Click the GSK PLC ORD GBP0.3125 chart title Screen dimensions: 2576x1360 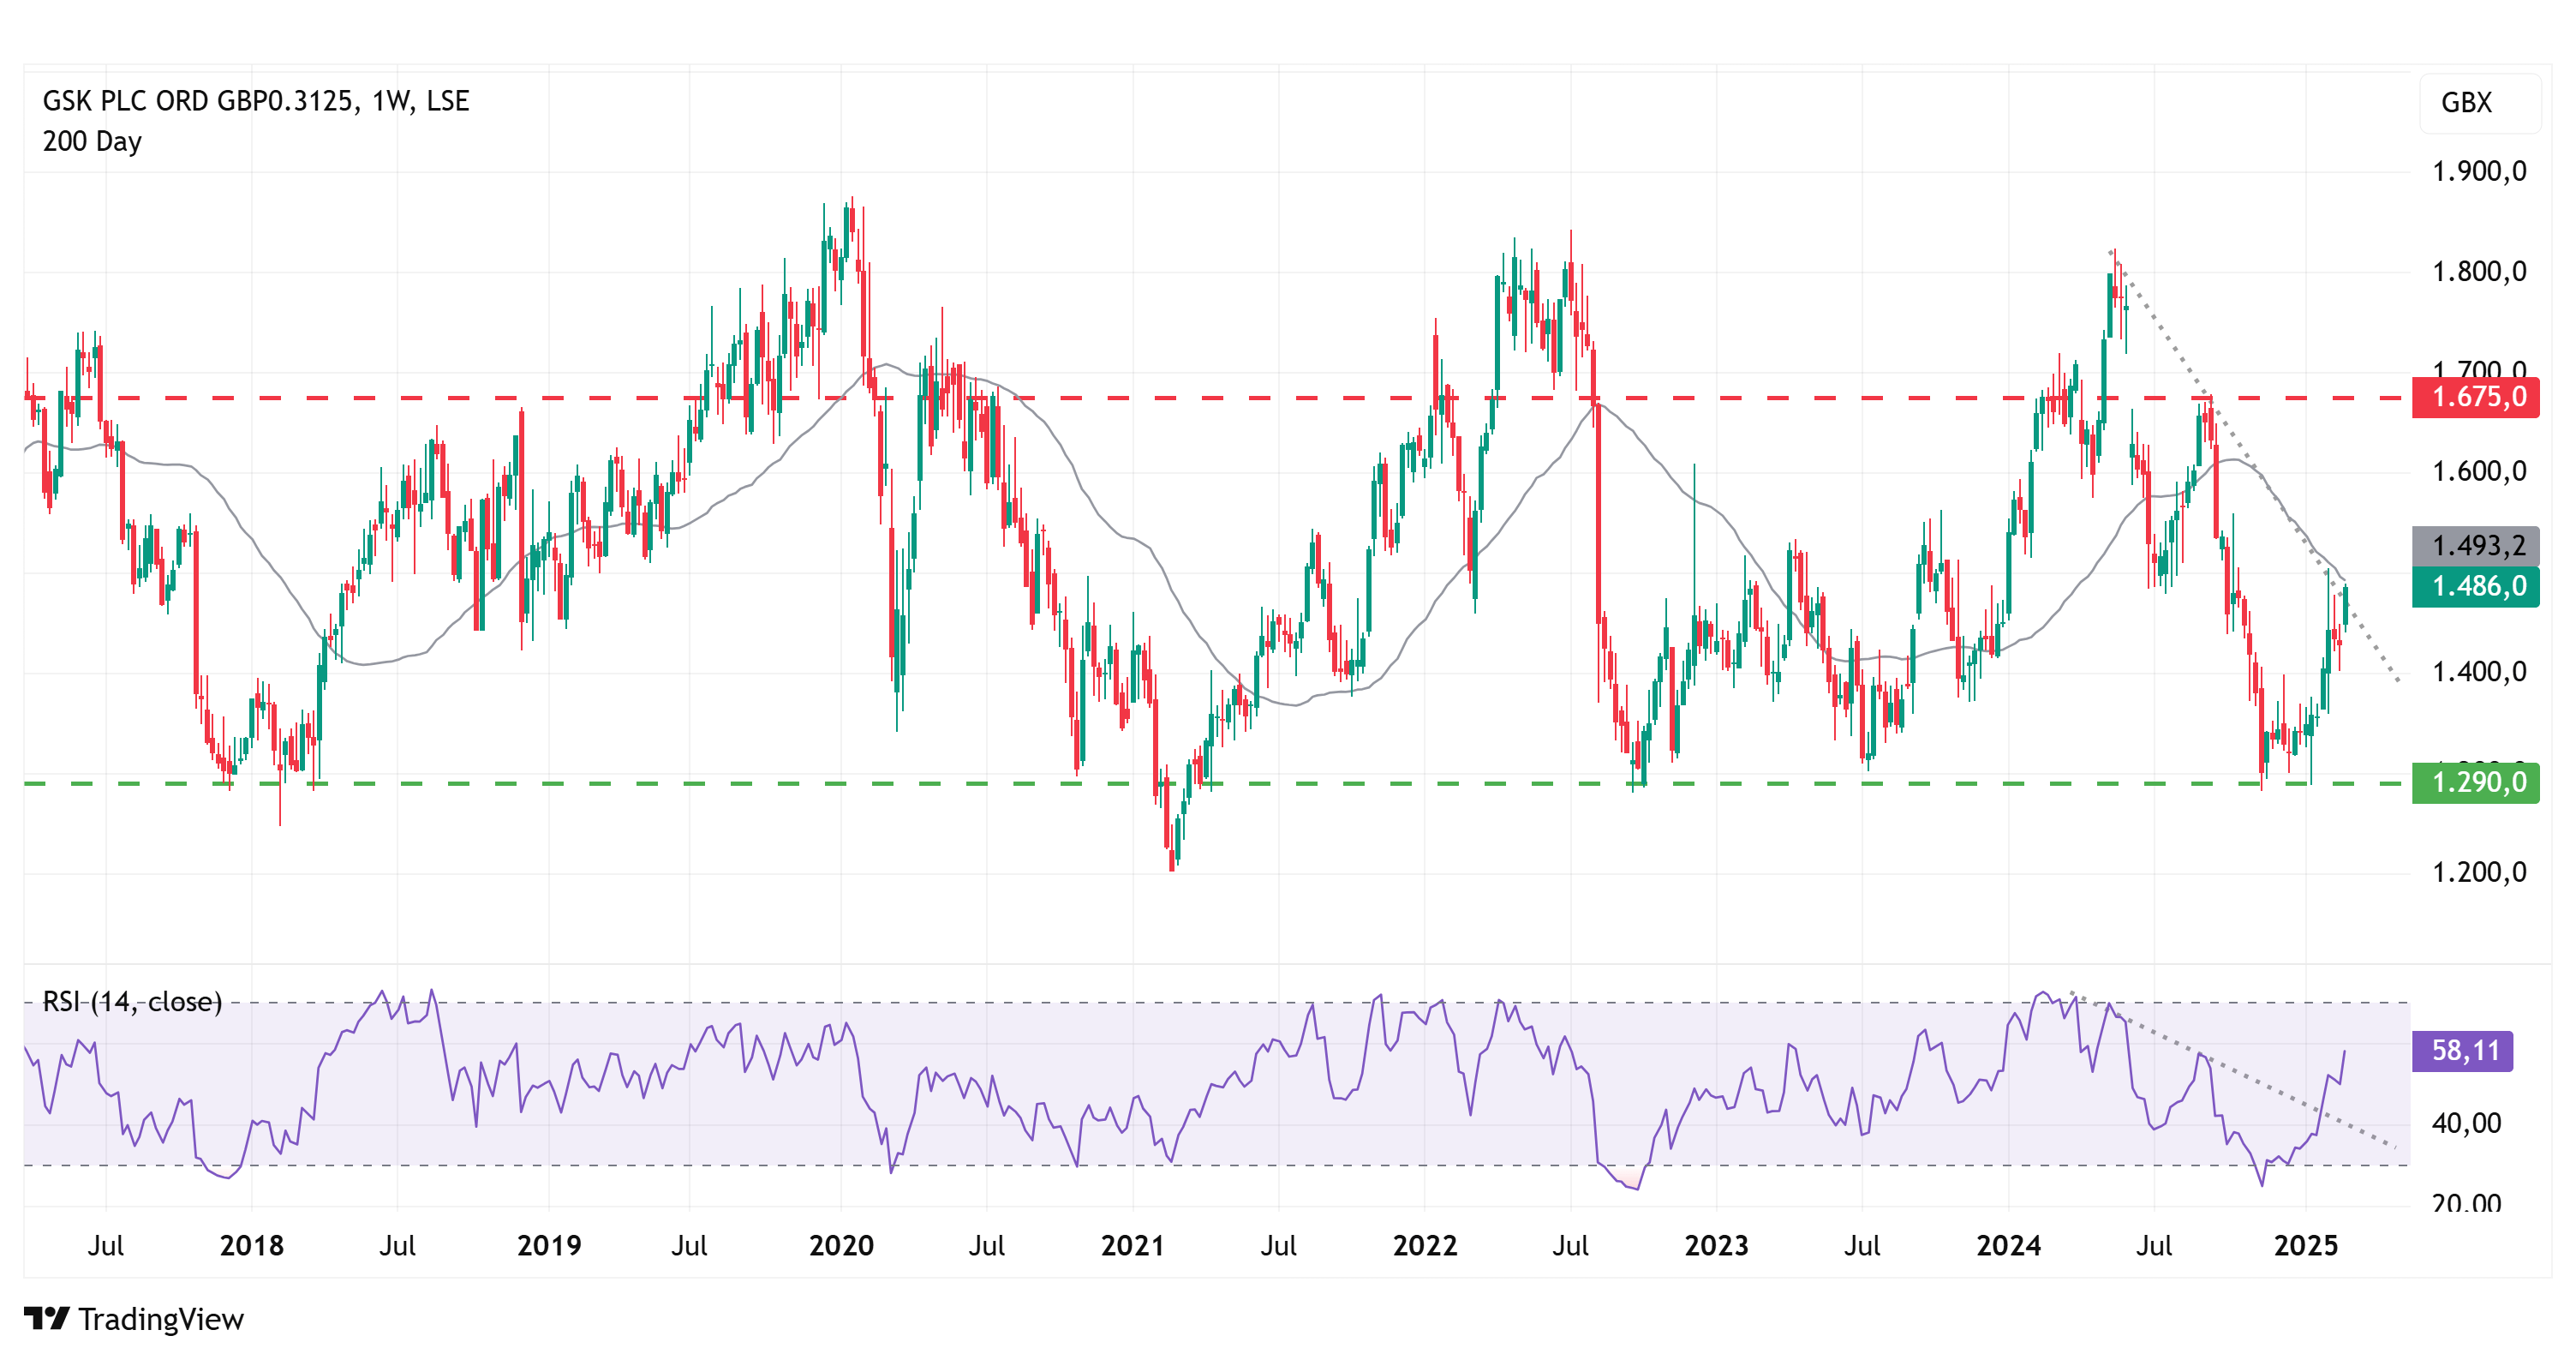click(255, 101)
